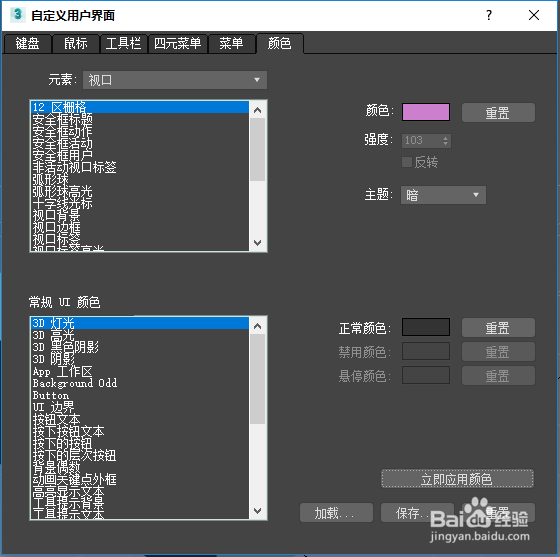Select 3D 高光 in UI colors list
Viewport: 560px width, 557px height.
140,335
